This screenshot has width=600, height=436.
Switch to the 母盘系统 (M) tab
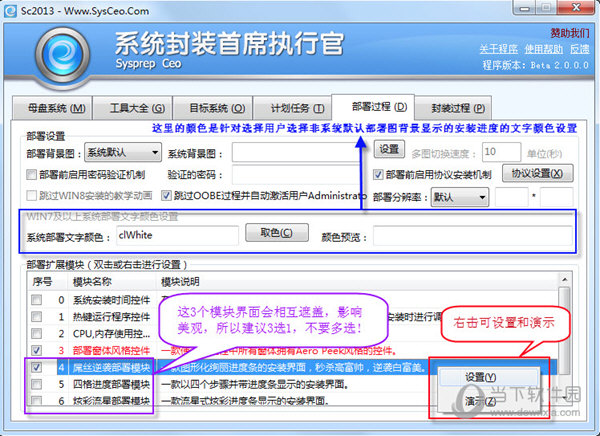pyautogui.click(x=52, y=108)
